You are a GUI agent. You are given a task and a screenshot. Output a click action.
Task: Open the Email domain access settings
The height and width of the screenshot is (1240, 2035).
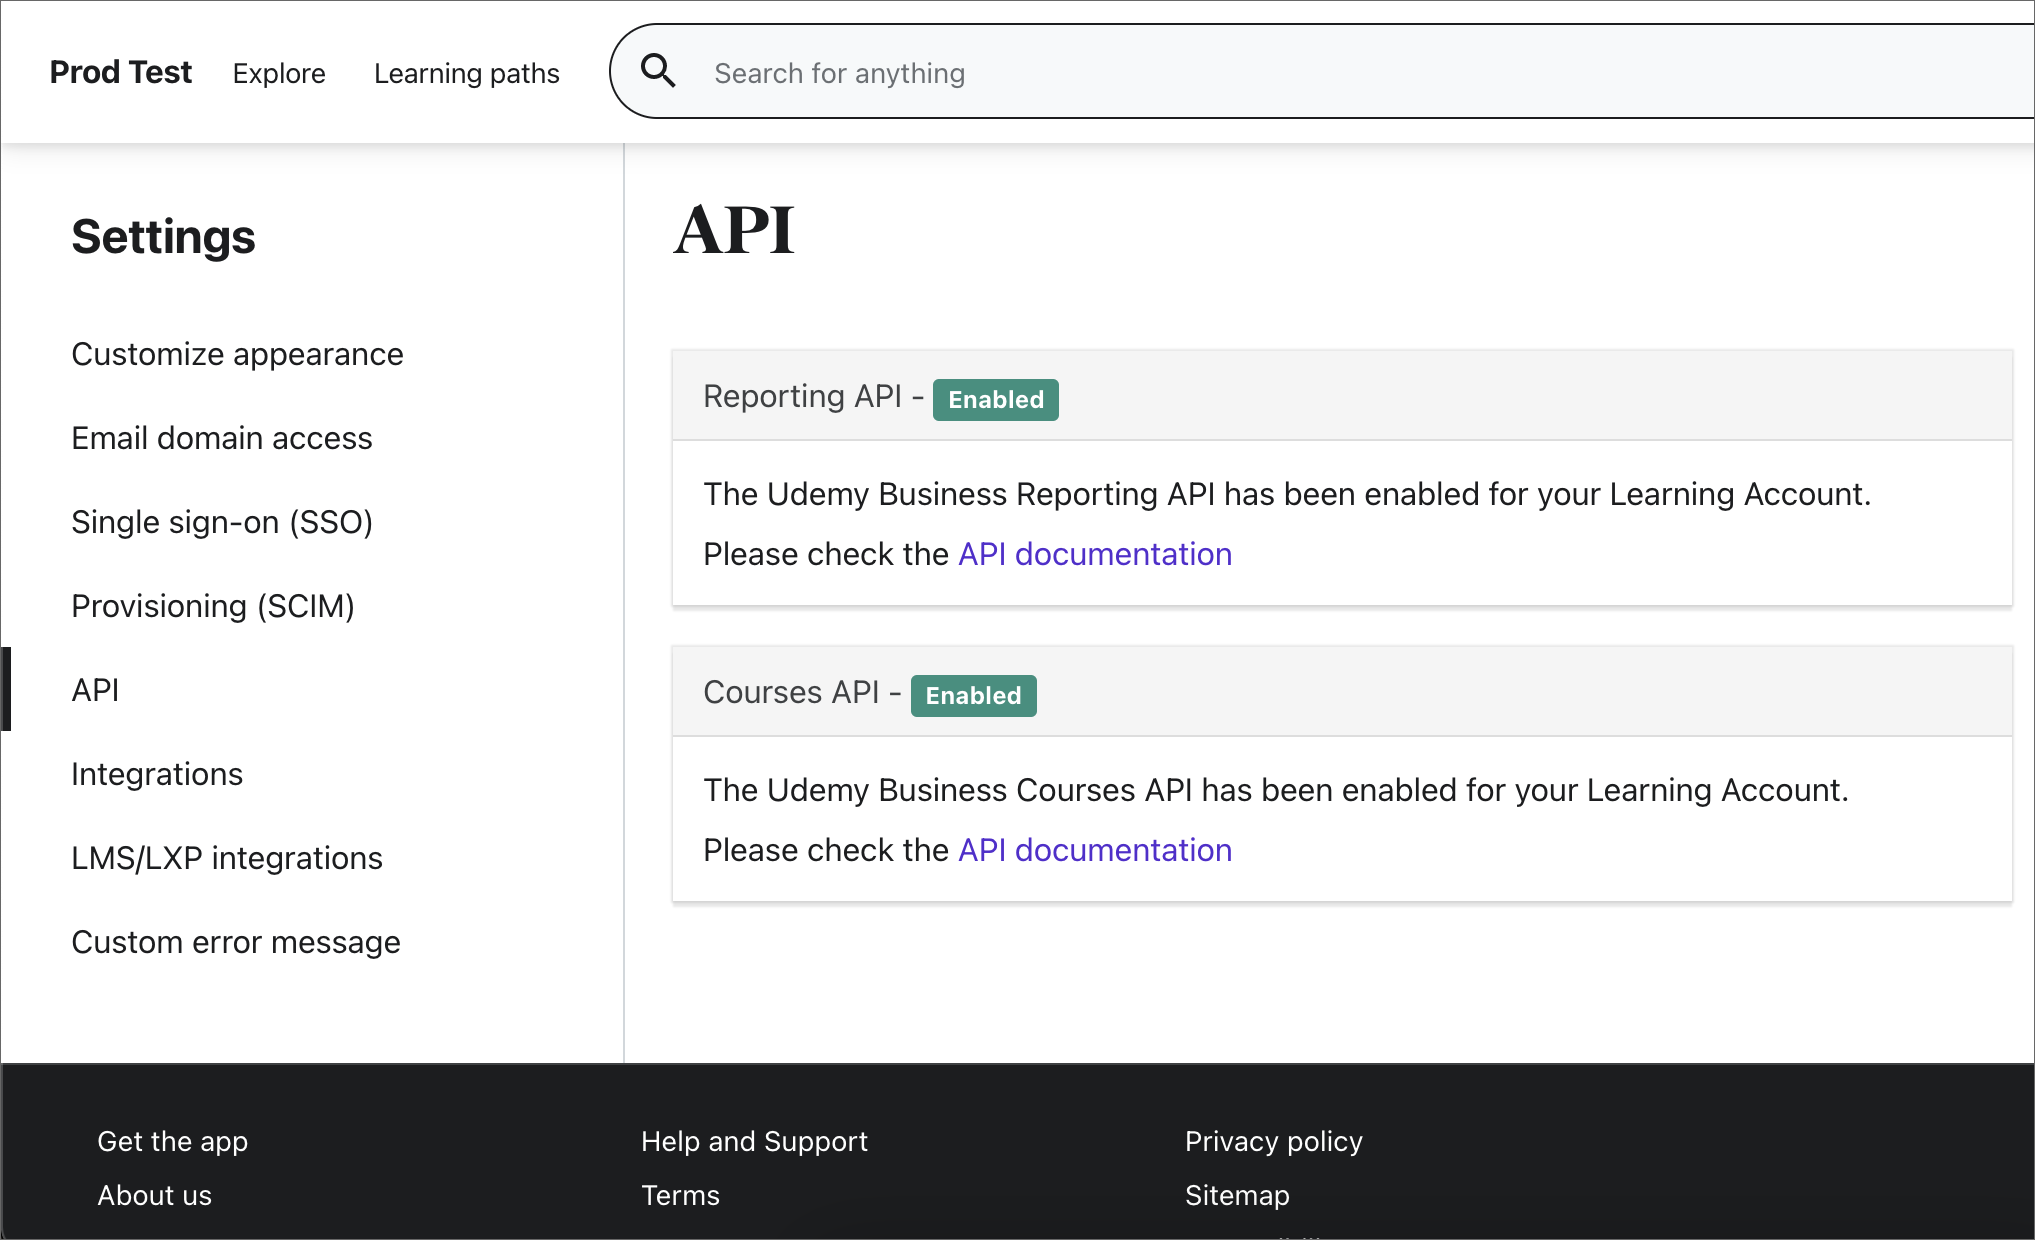tap(221, 438)
